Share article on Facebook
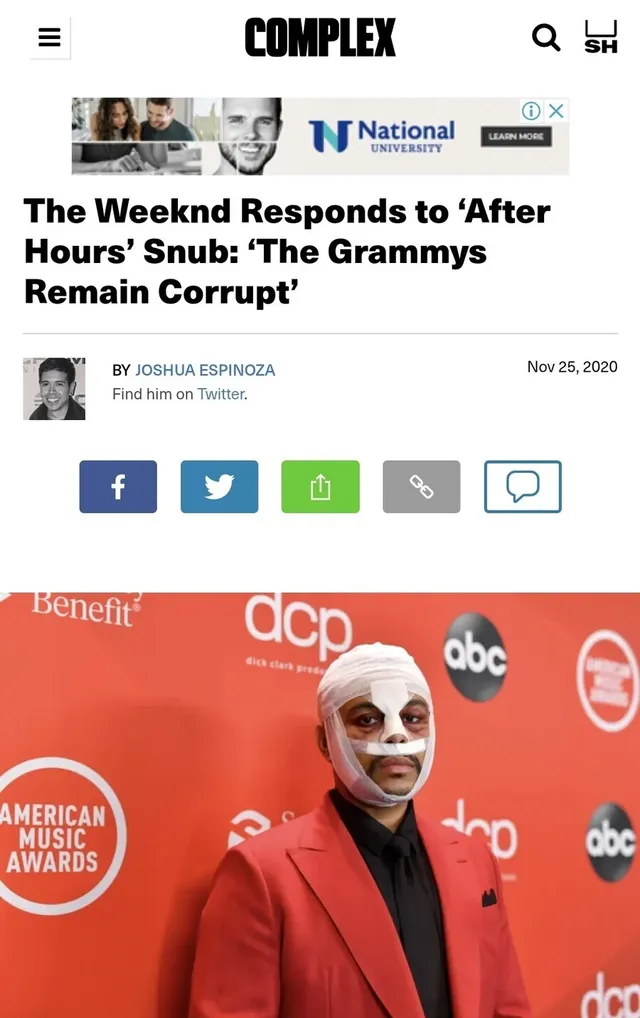 point(118,487)
